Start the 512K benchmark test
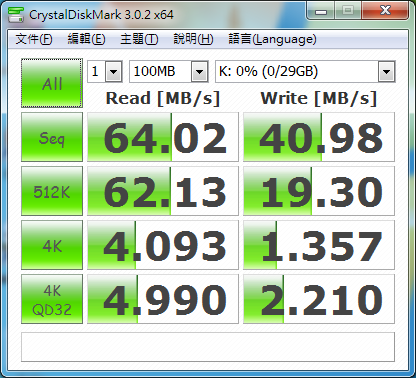The width and height of the screenshot is (416, 378). 52,191
